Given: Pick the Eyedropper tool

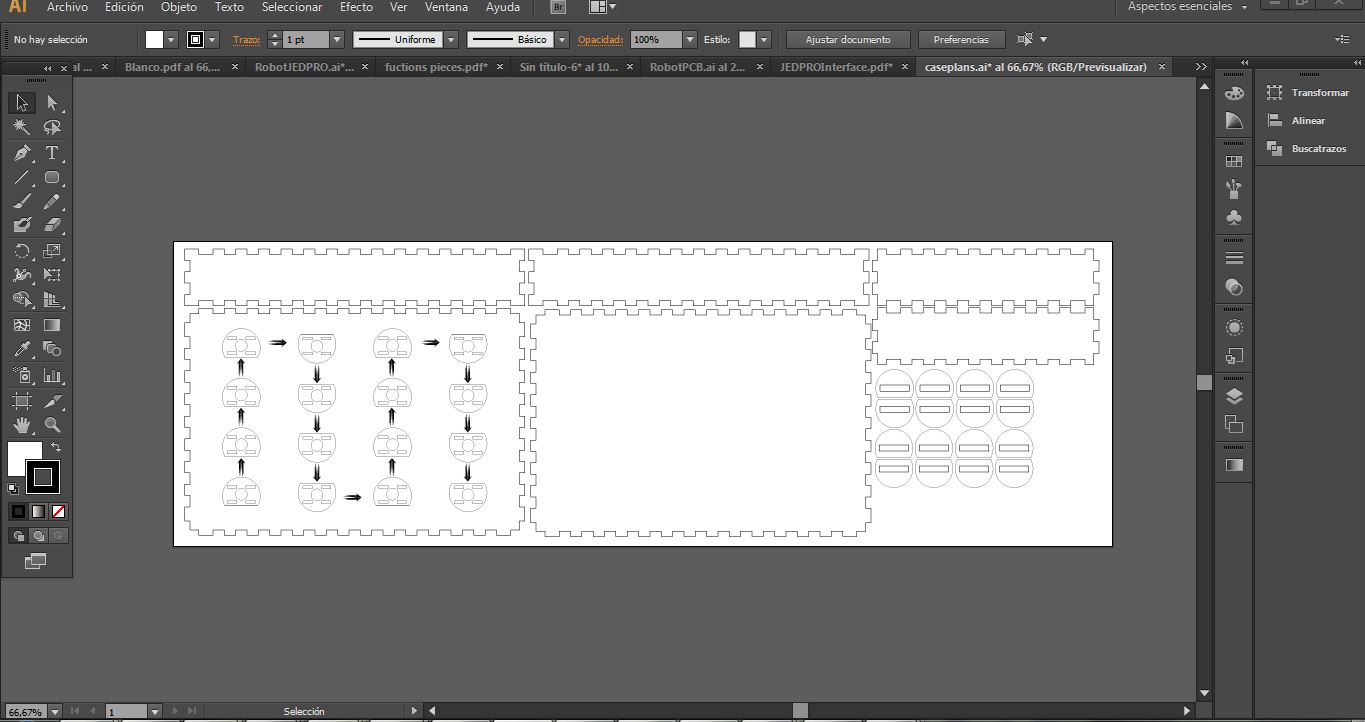Looking at the screenshot, I should 22,349.
